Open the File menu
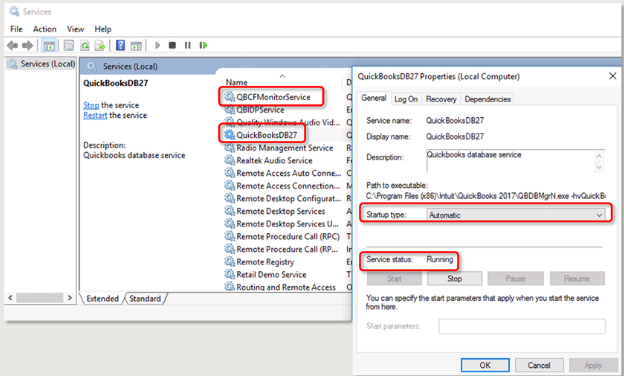 click(x=16, y=29)
